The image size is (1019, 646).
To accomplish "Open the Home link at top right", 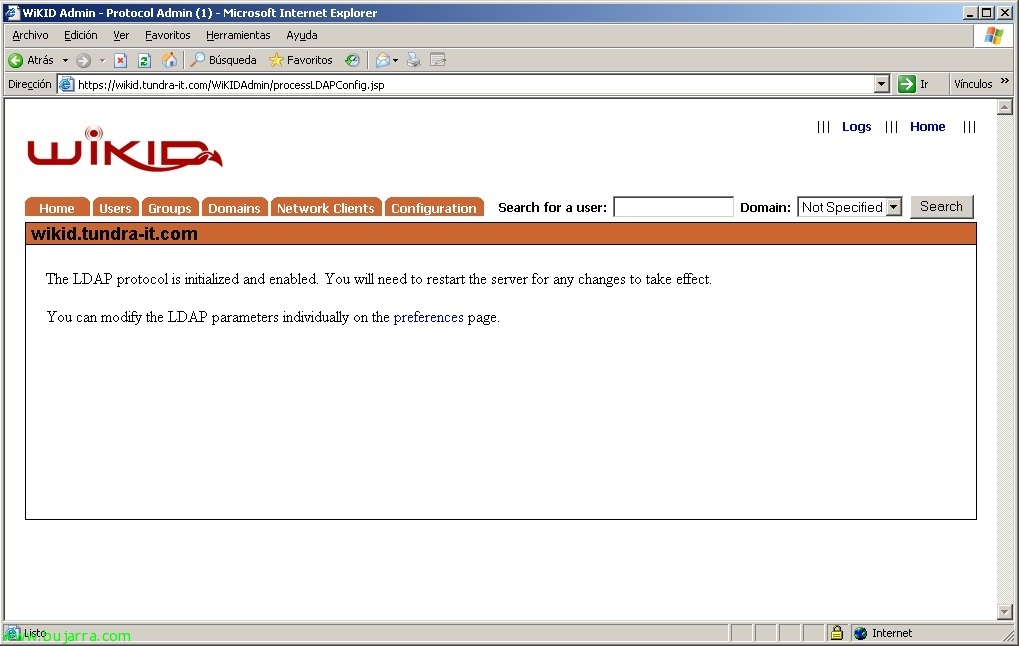I will tap(927, 127).
